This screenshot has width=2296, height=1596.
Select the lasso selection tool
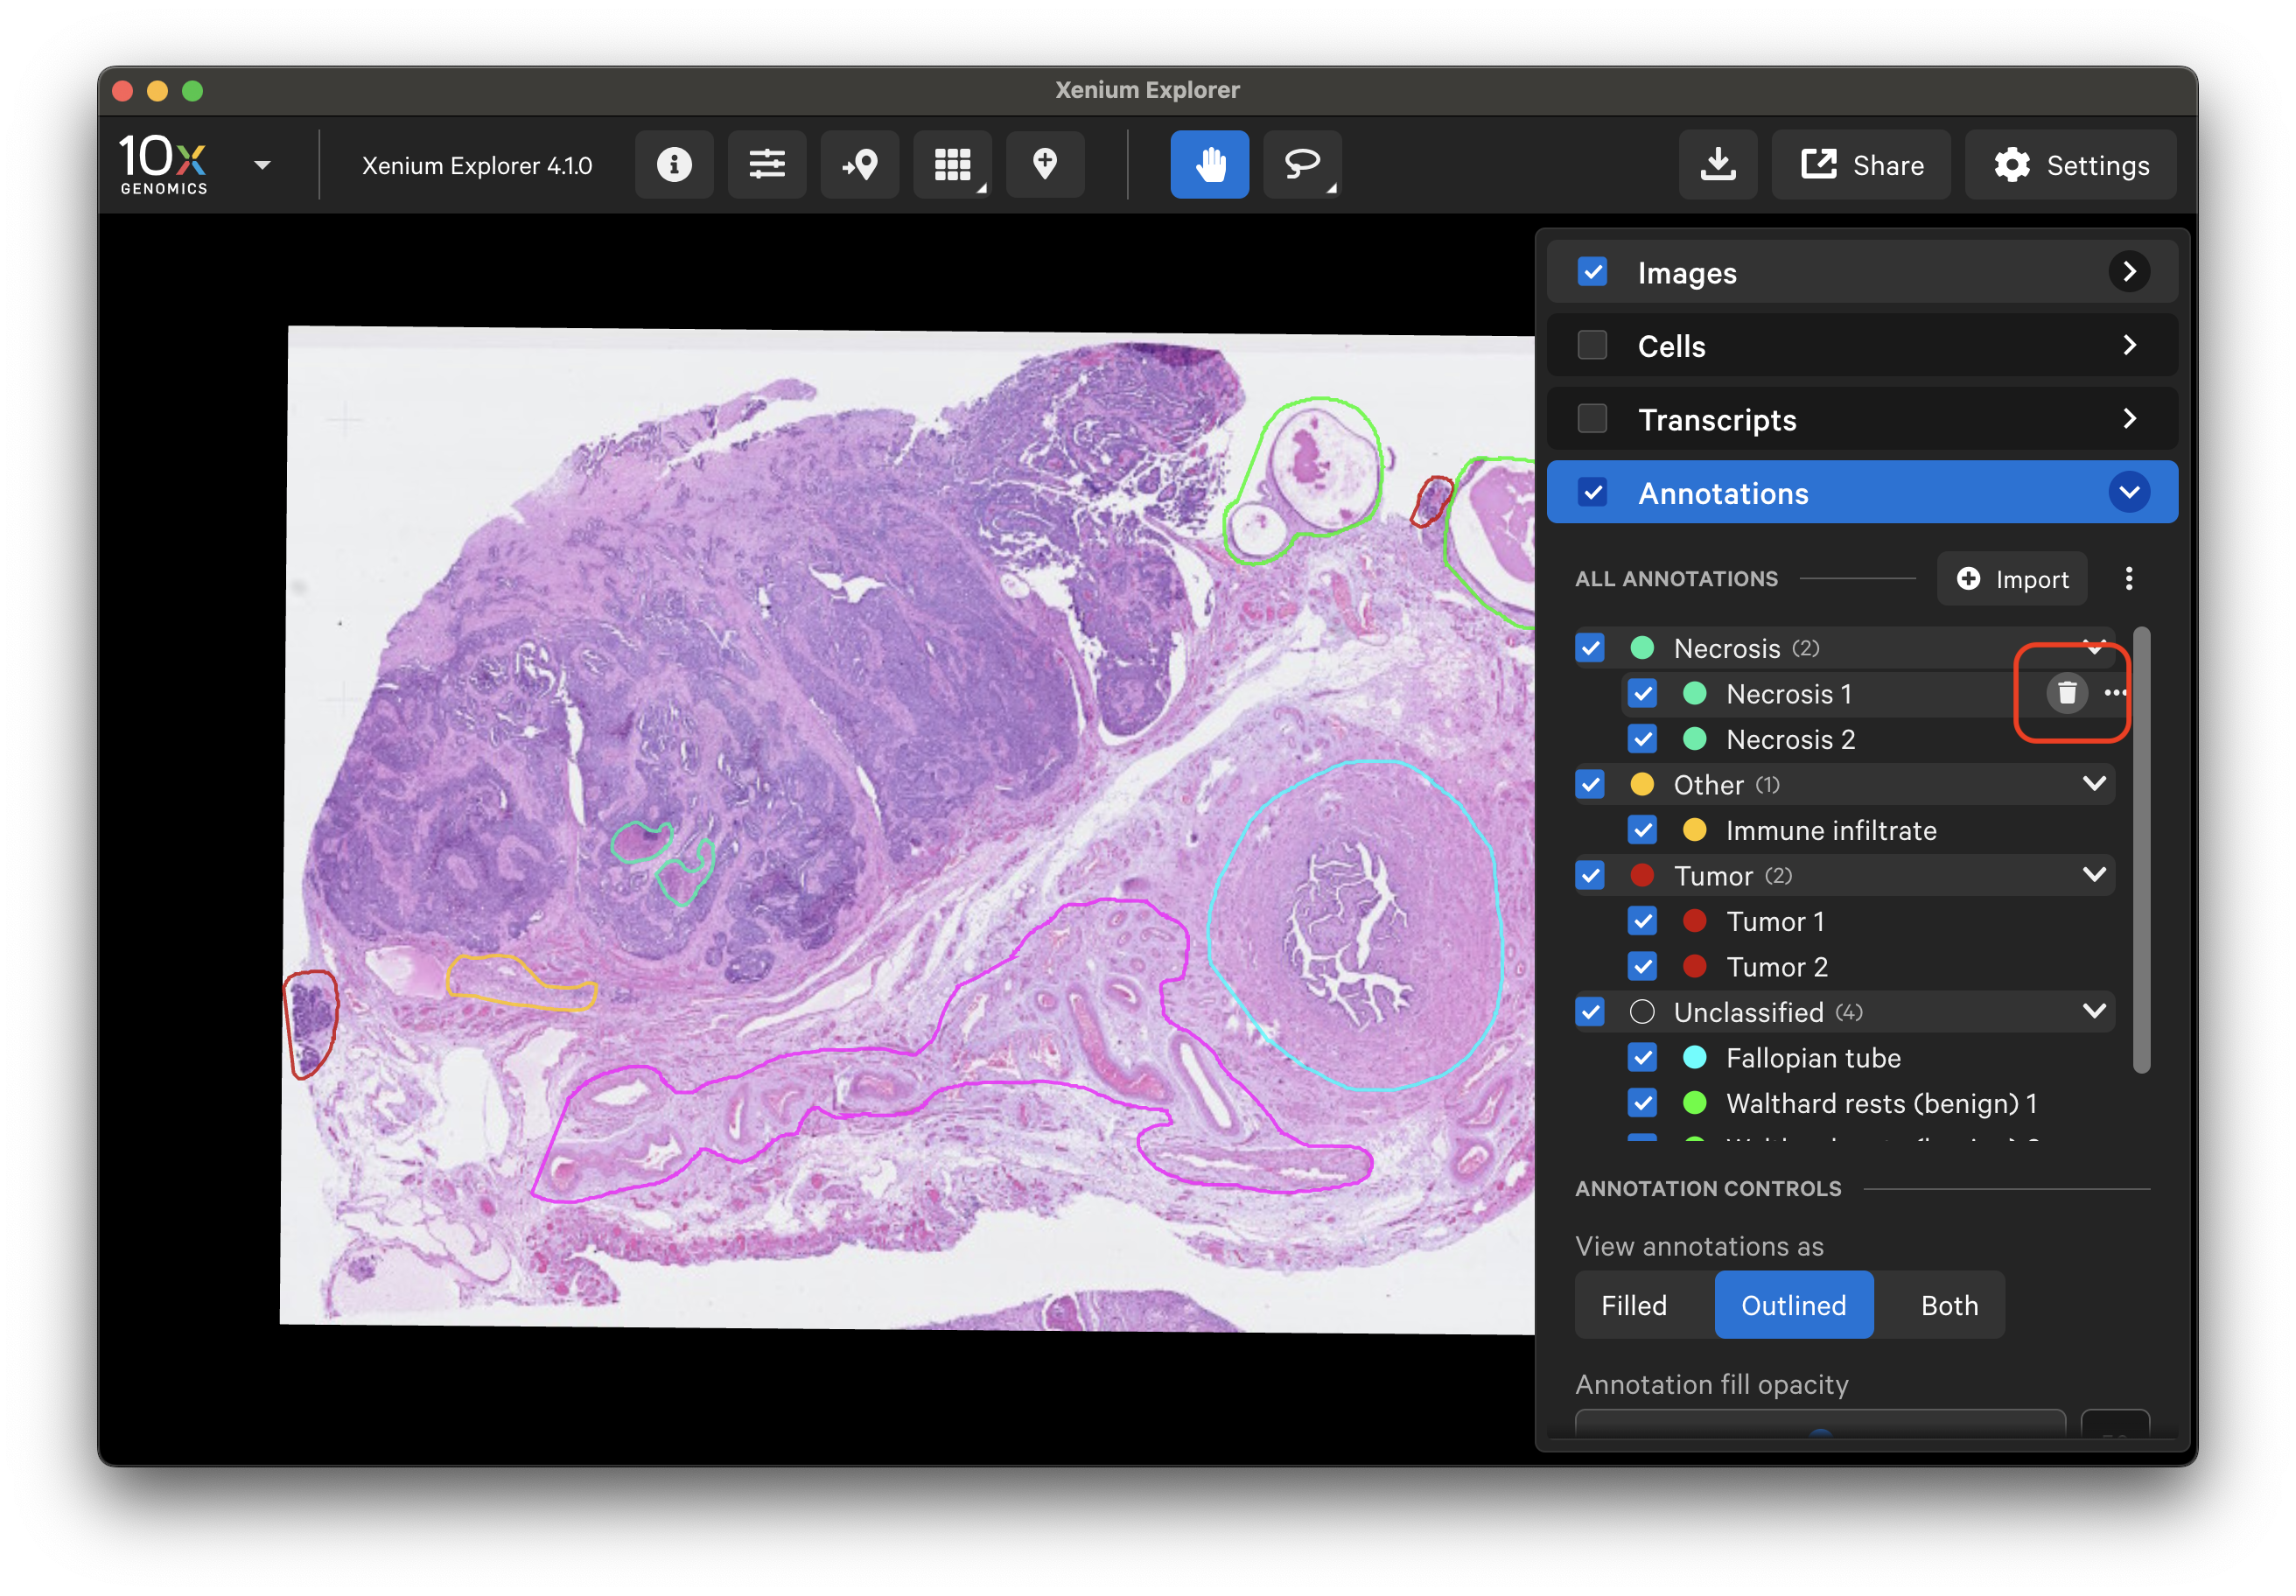[x=1301, y=164]
